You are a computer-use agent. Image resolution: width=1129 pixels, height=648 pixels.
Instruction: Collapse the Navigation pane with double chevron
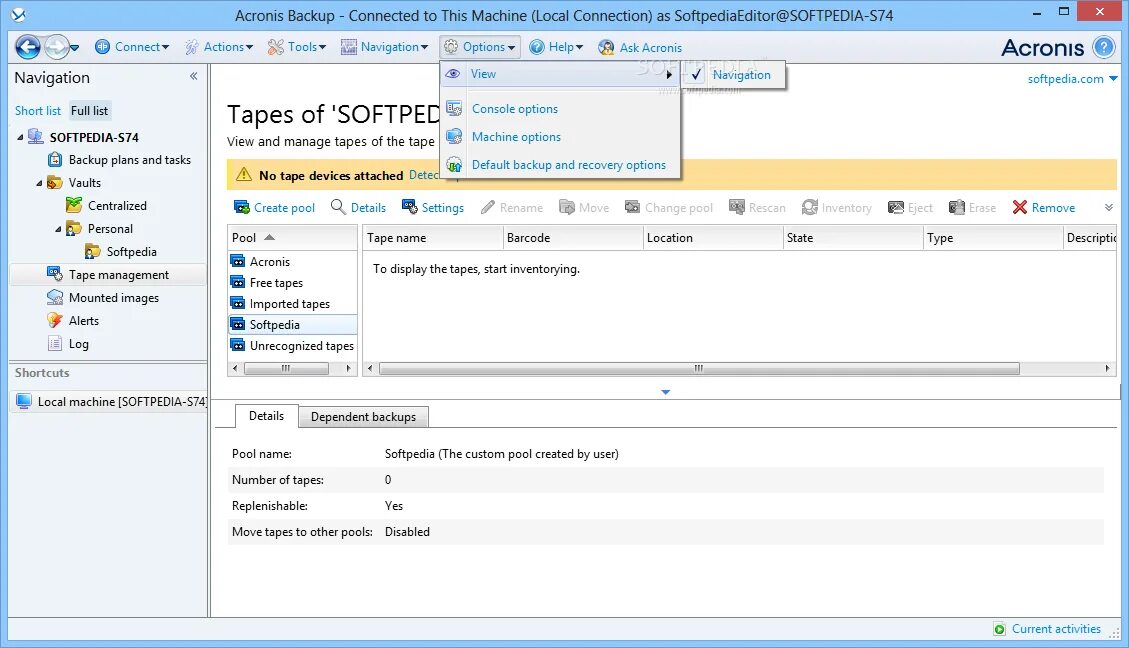tap(194, 76)
